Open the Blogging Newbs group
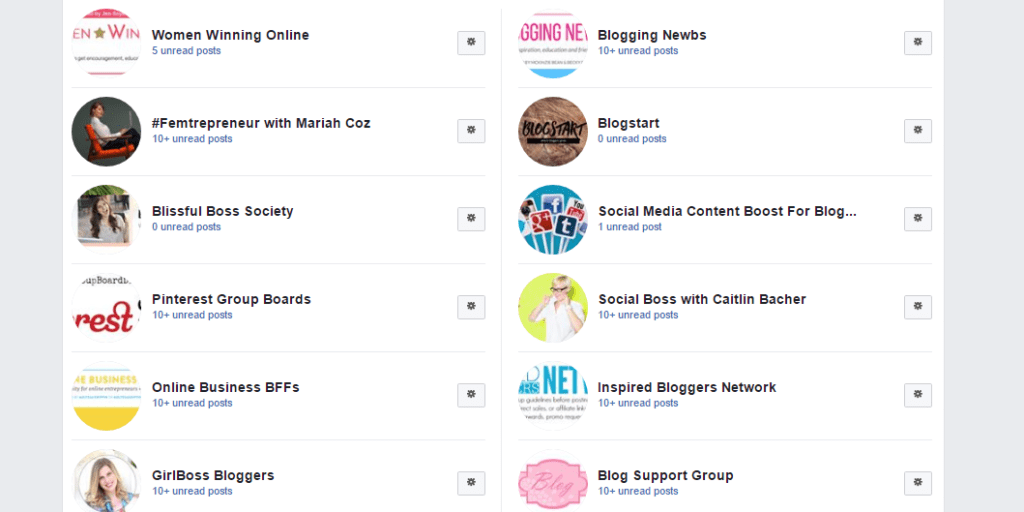Screen dimensions: 1024x512 (652, 35)
